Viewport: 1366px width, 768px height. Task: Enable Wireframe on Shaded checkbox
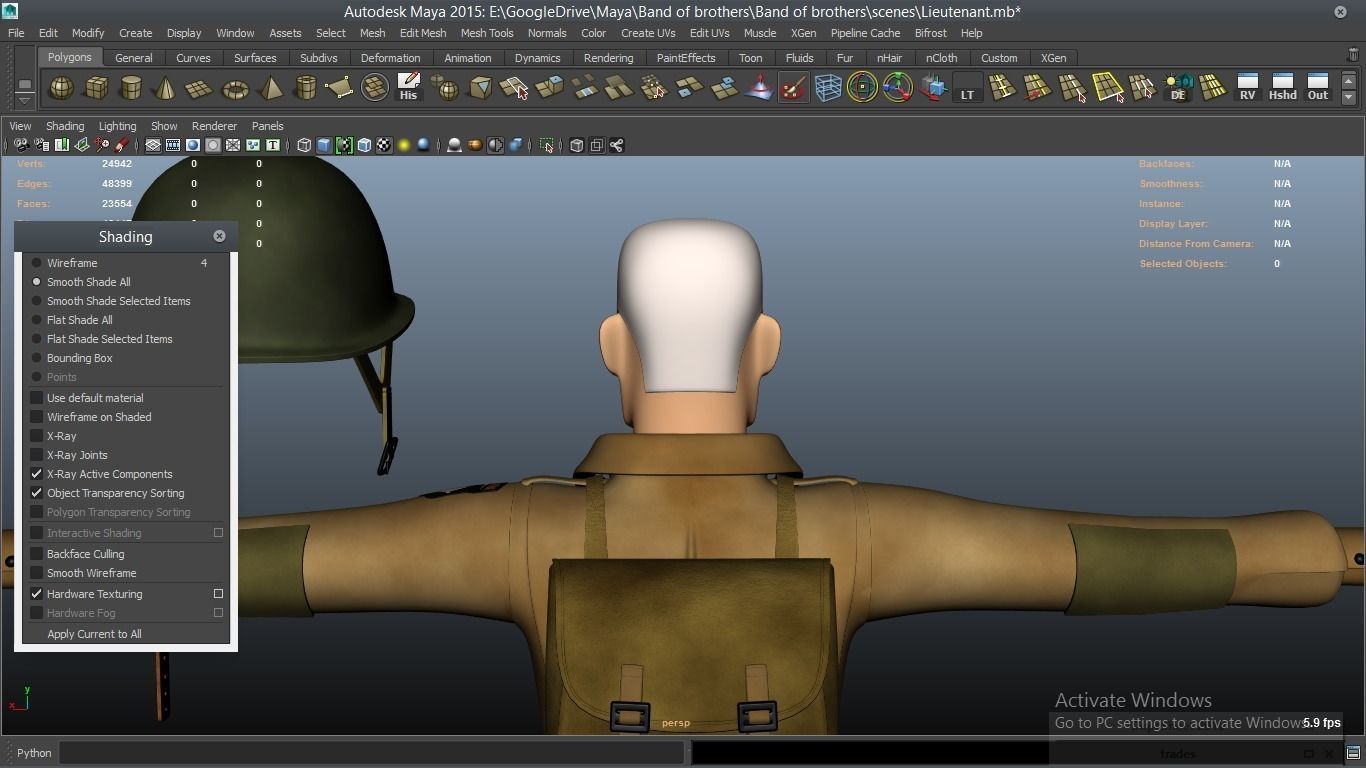[37, 417]
